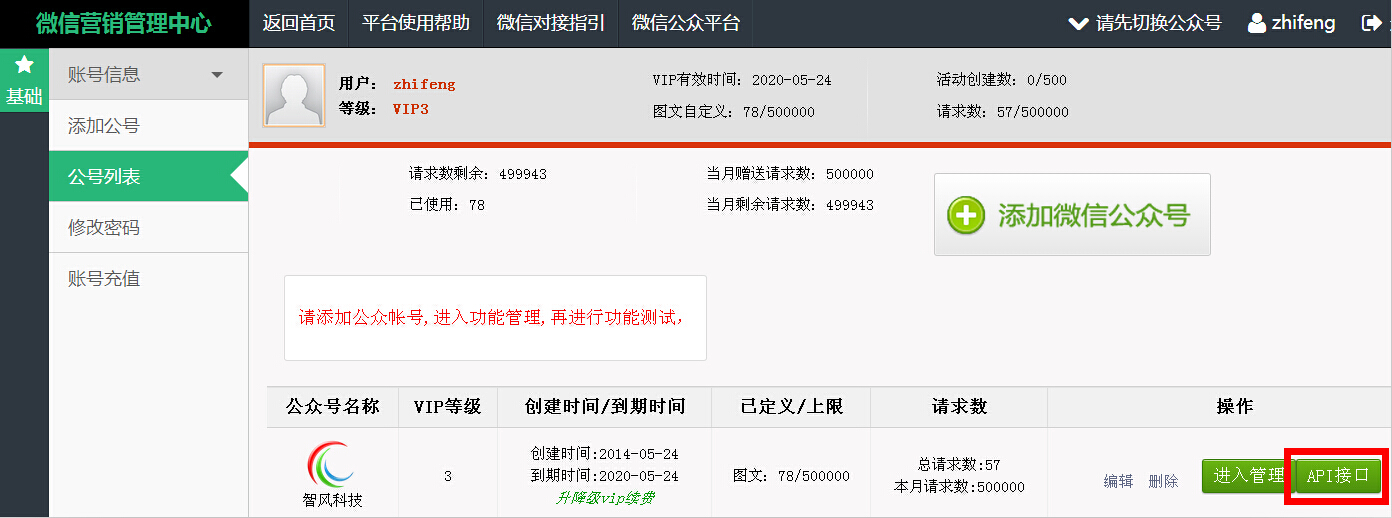The width and height of the screenshot is (1392, 518).
Task: Click the 升降级vip续费 link
Action: (604, 497)
